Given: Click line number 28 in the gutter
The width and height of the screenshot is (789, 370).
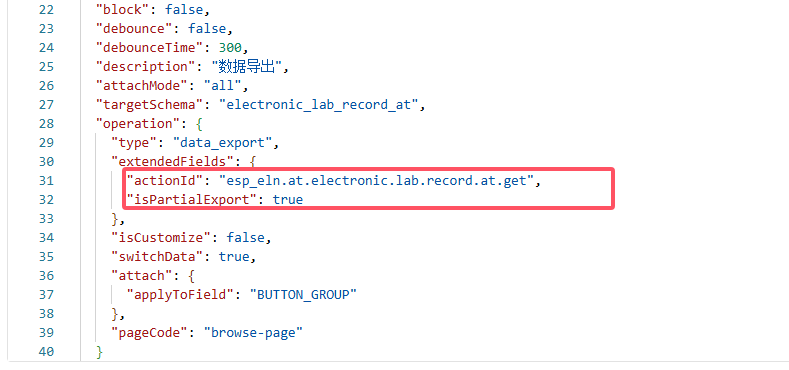Looking at the screenshot, I should [46, 124].
